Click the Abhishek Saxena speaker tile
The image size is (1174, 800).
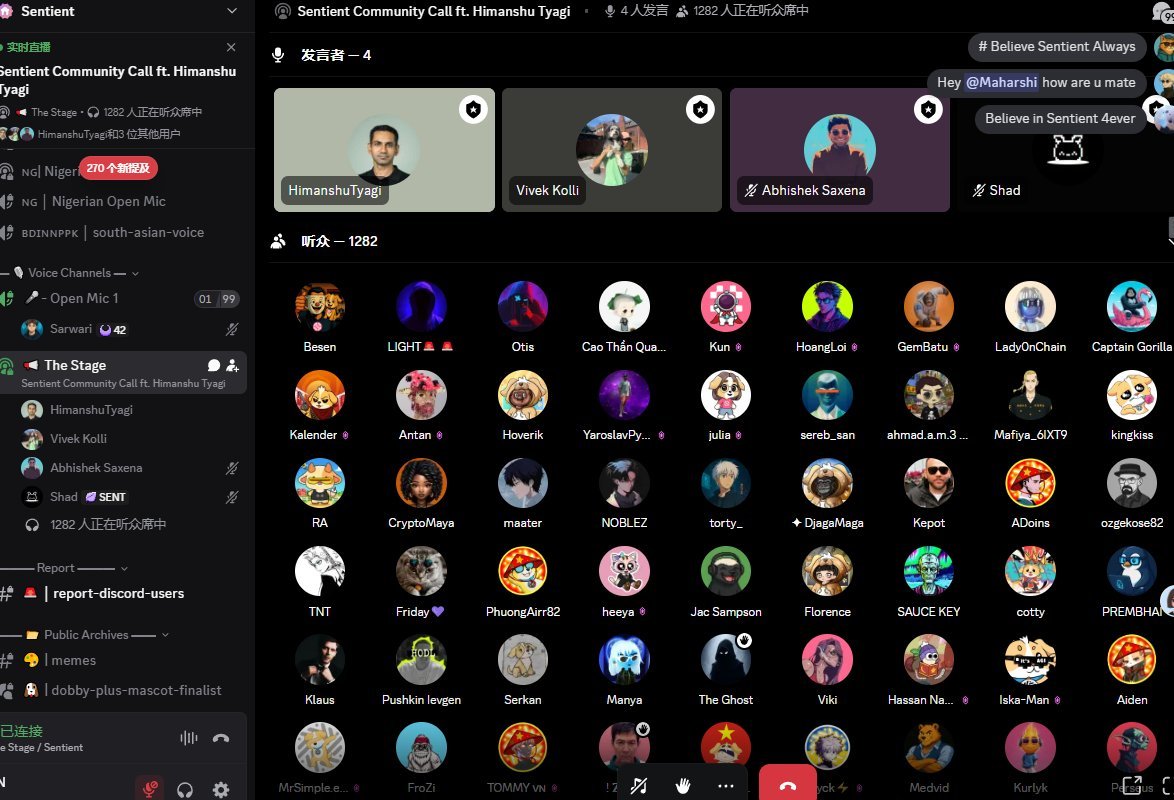[x=839, y=150]
